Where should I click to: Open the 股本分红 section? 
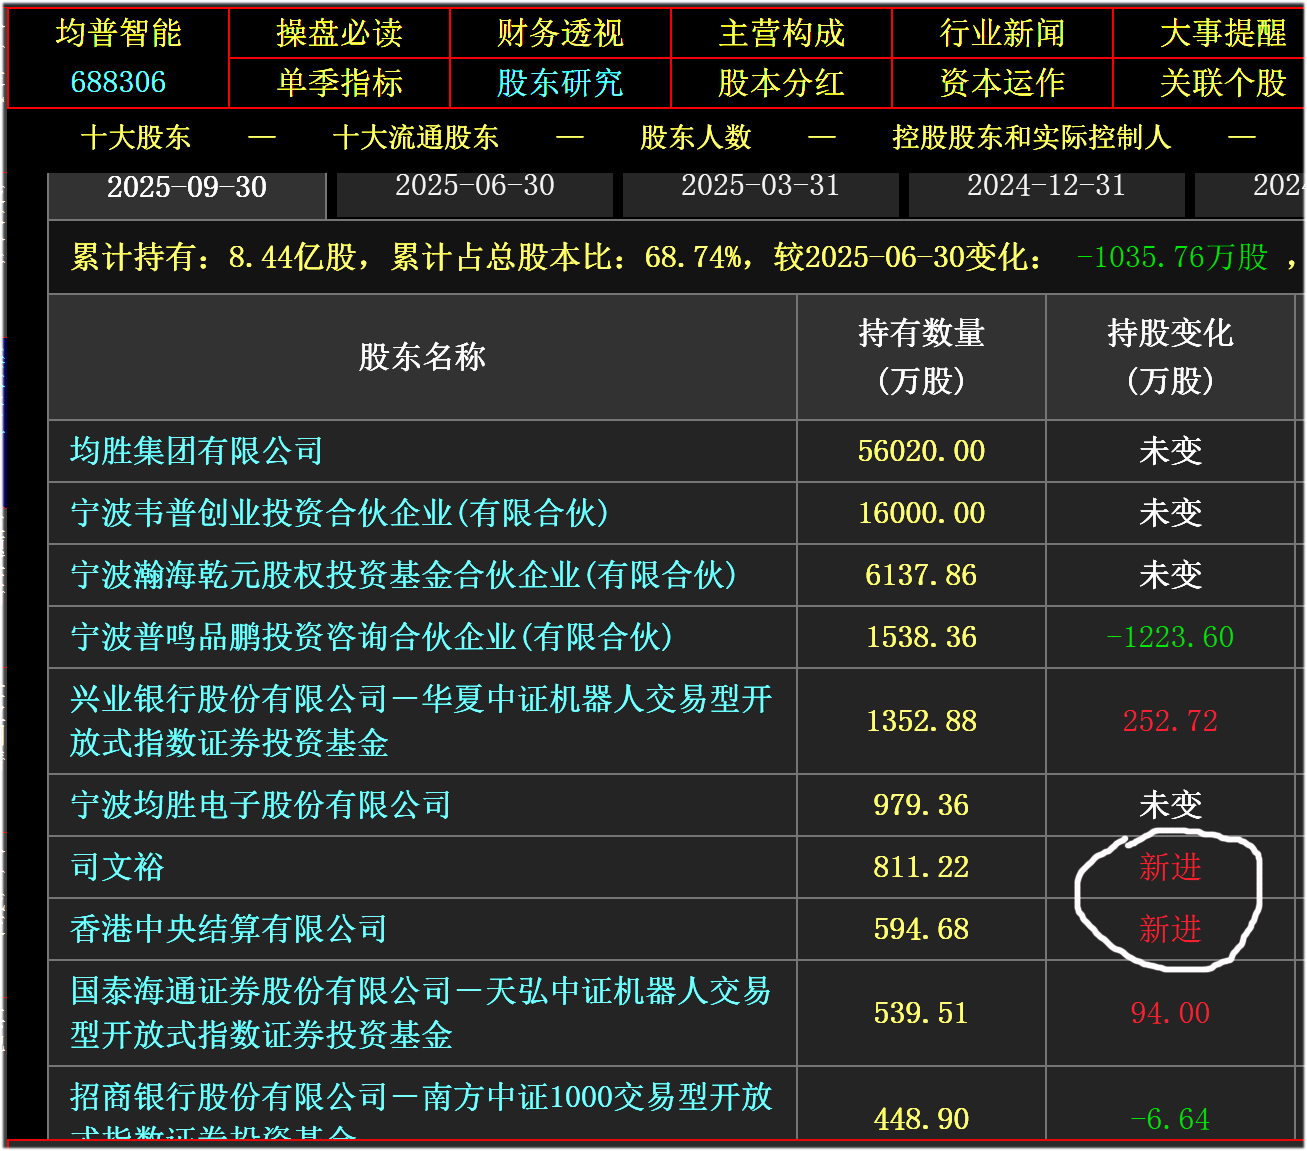782,83
